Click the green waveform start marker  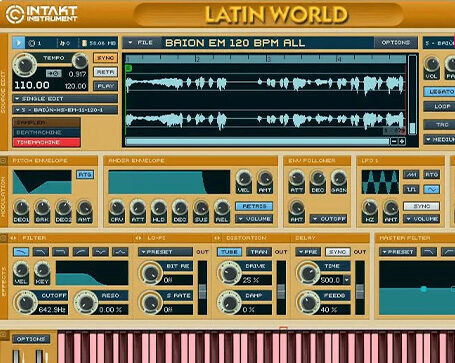coord(128,68)
